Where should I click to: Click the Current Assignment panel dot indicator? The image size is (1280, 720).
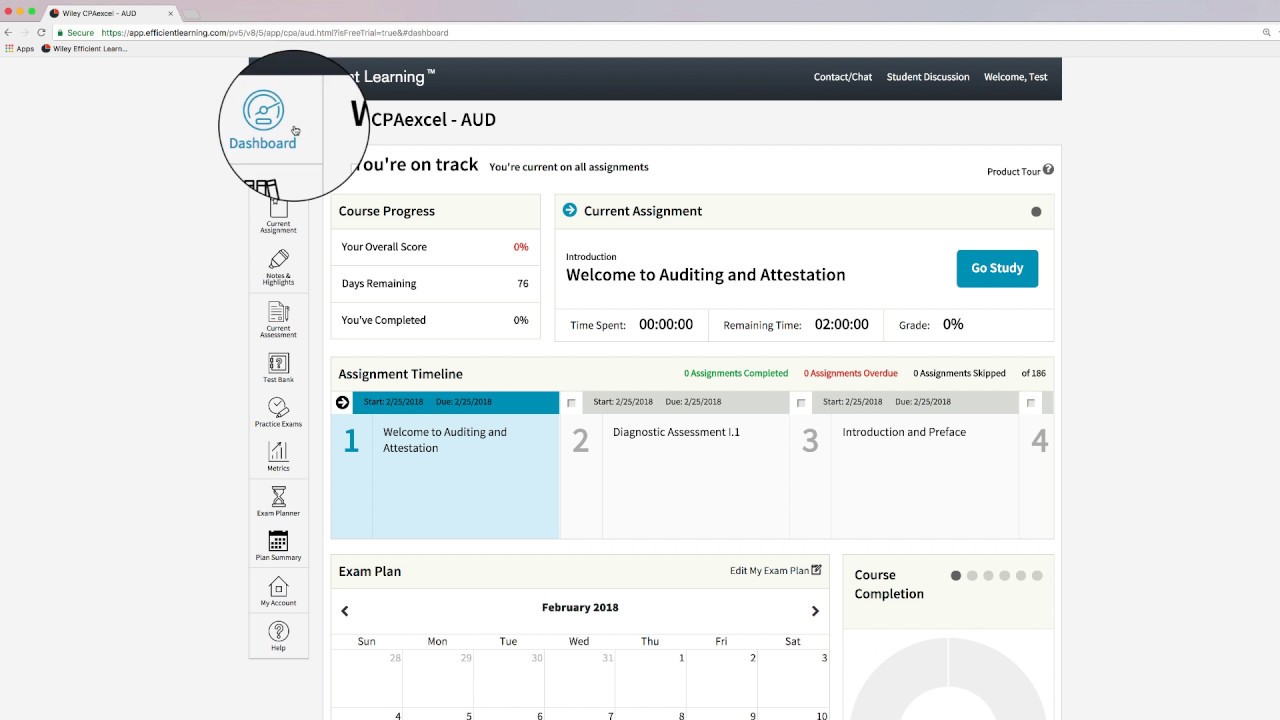pos(1036,211)
